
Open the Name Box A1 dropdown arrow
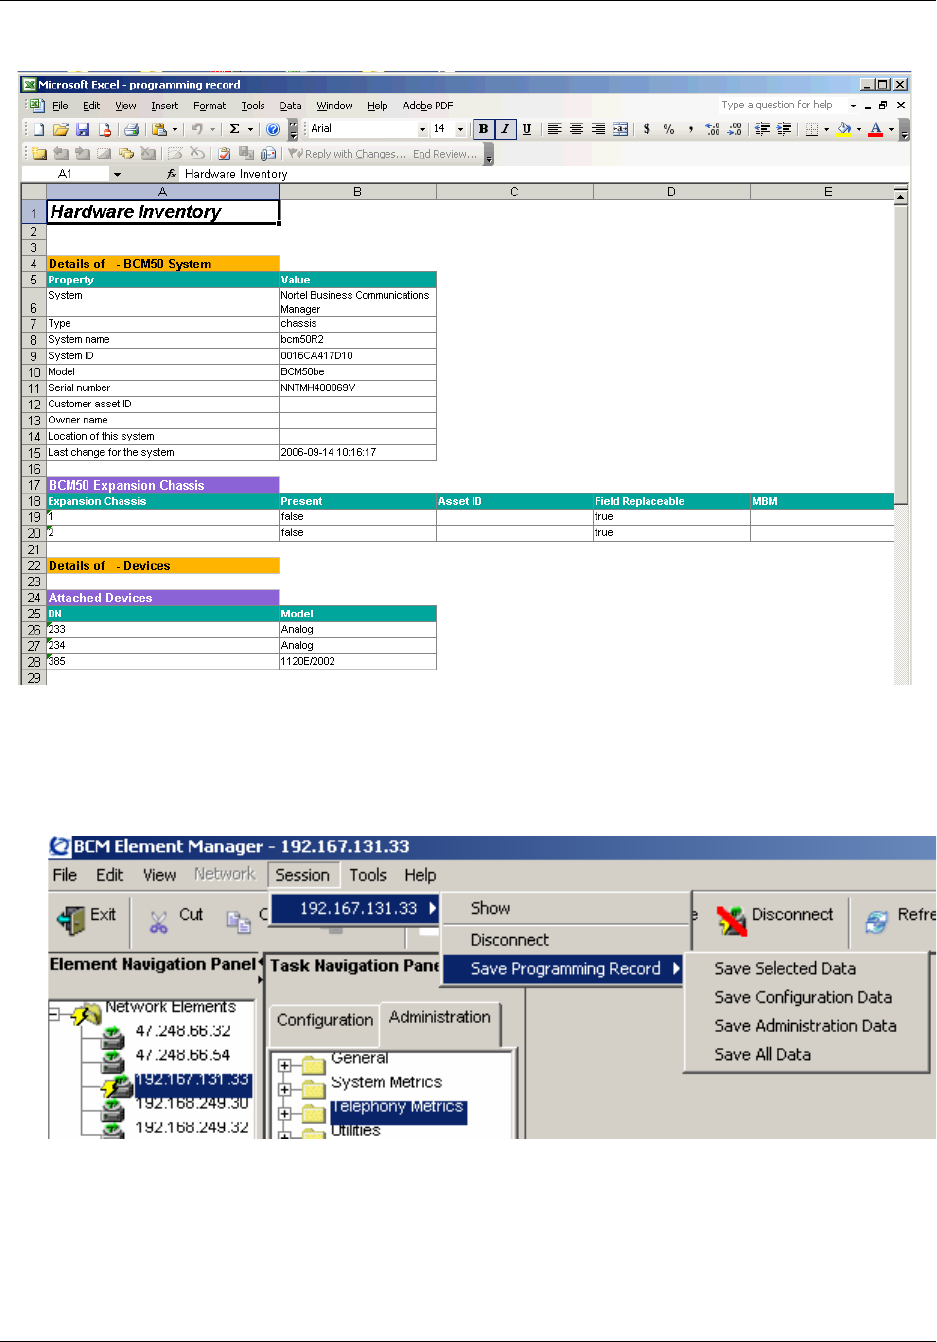tap(117, 174)
